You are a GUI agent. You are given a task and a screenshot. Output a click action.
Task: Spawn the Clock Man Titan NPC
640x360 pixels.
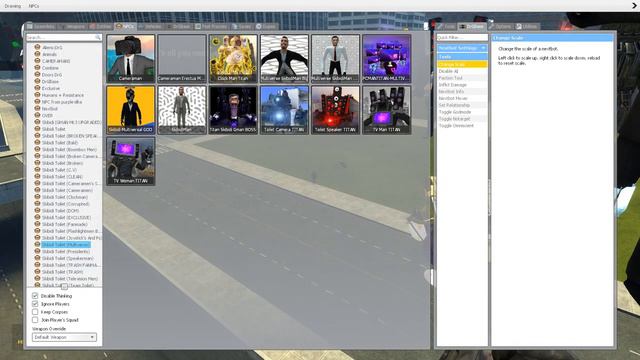[x=233, y=58]
